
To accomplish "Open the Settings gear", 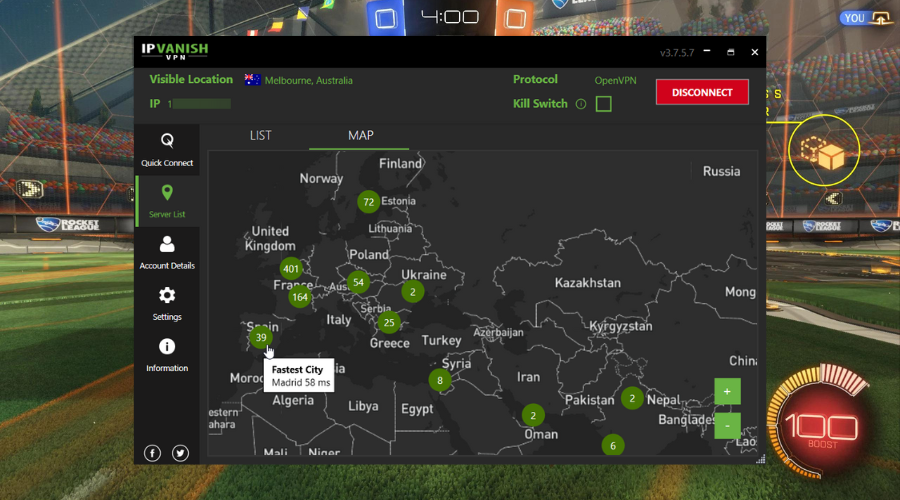I will point(167,302).
